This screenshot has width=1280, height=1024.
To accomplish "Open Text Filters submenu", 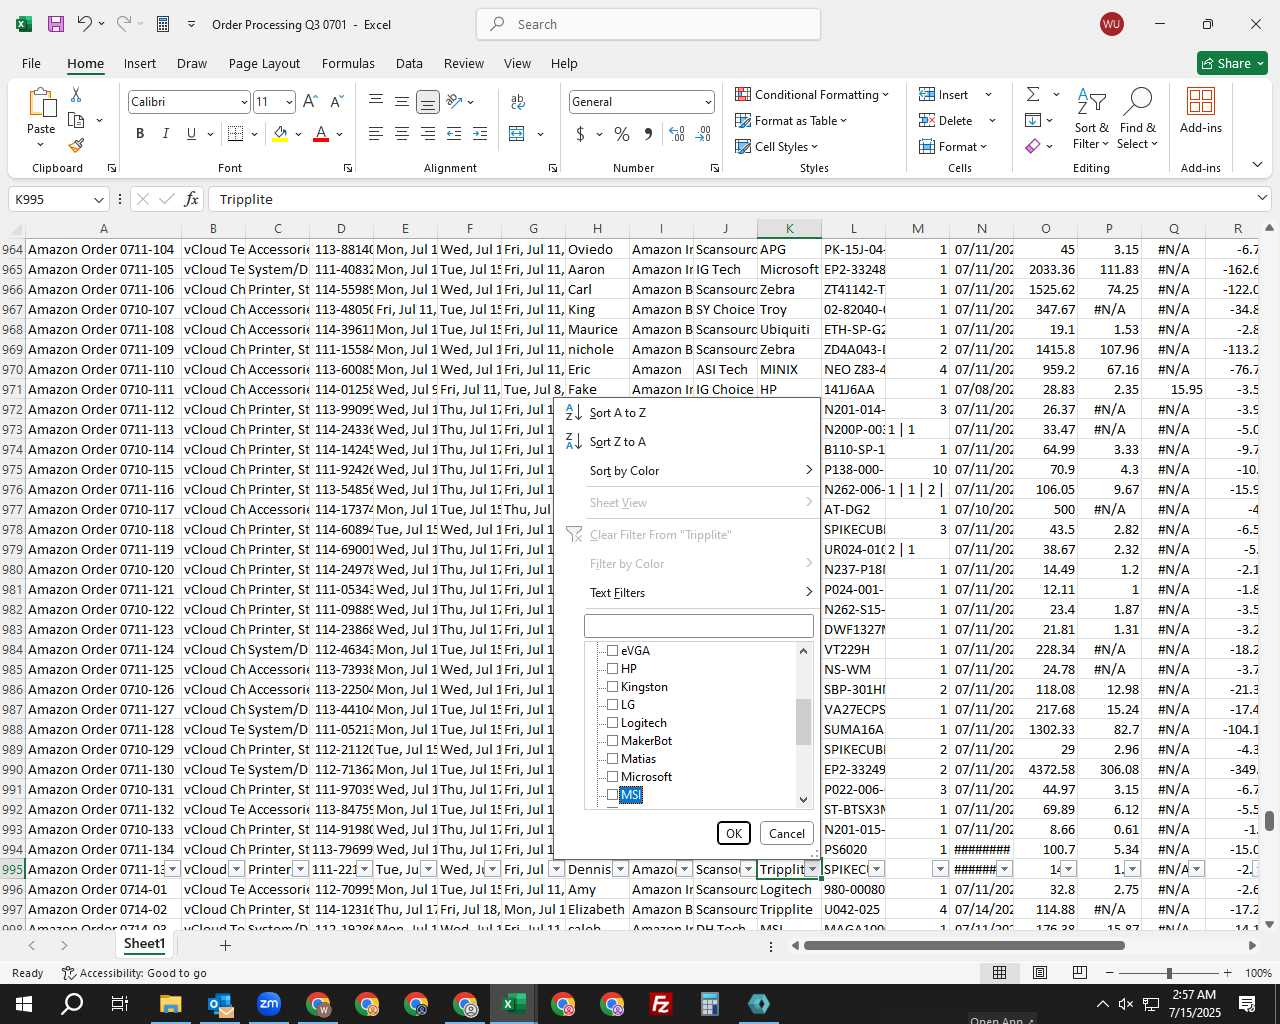I will pos(687,592).
